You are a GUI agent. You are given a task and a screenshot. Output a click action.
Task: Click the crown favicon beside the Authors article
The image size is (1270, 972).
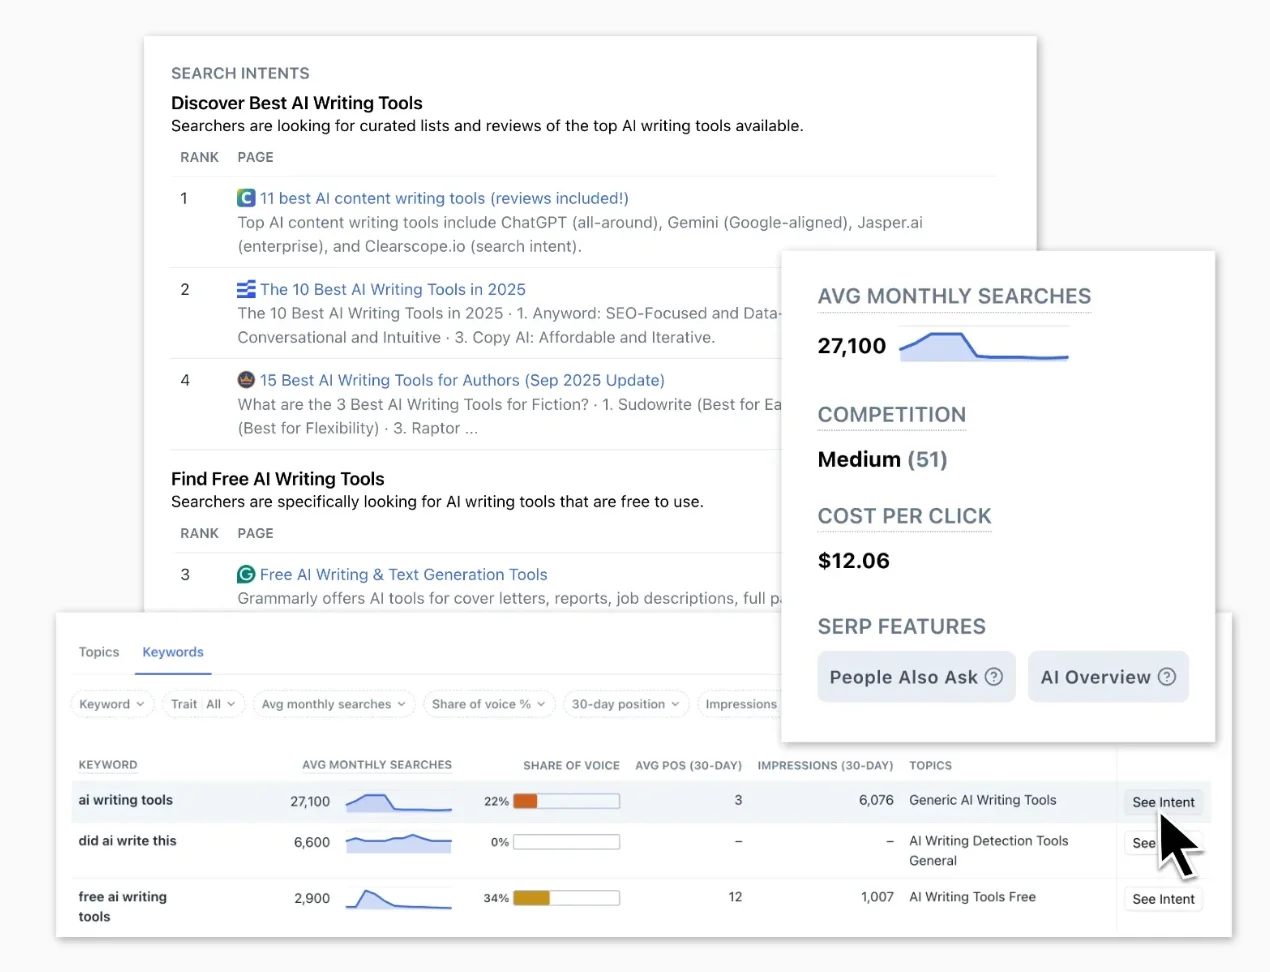coord(246,381)
